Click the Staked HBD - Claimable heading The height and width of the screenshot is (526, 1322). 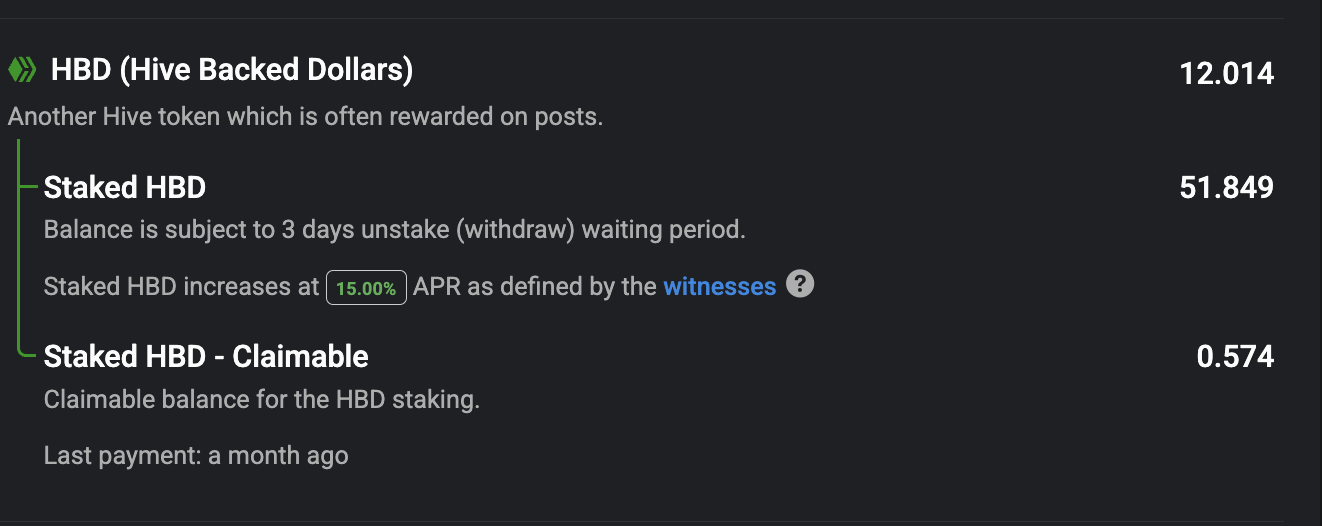click(206, 356)
